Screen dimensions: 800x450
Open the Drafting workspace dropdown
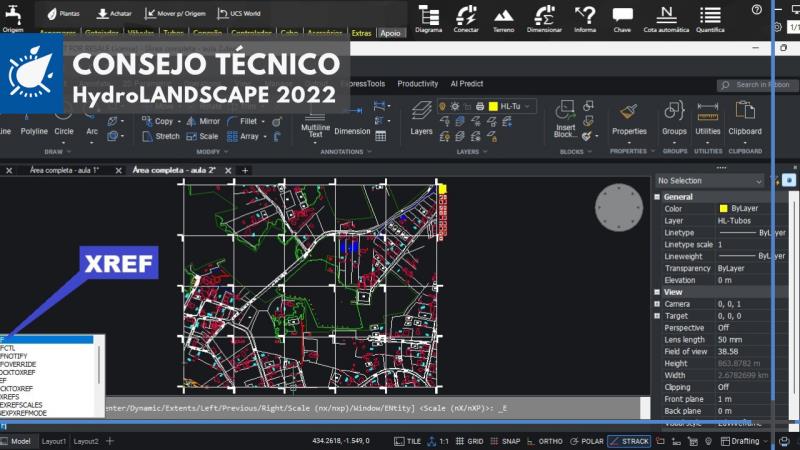point(745,441)
